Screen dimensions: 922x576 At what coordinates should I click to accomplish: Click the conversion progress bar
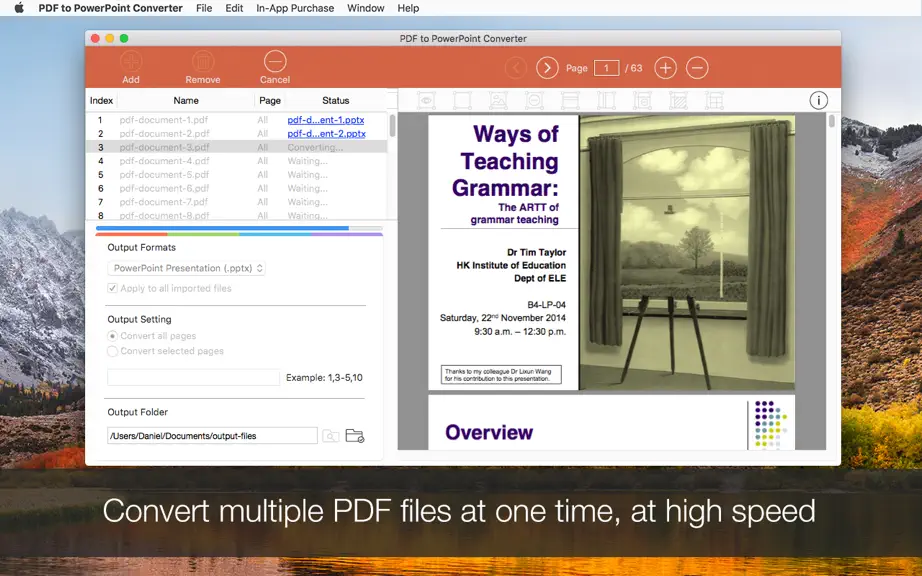click(239, 228)
